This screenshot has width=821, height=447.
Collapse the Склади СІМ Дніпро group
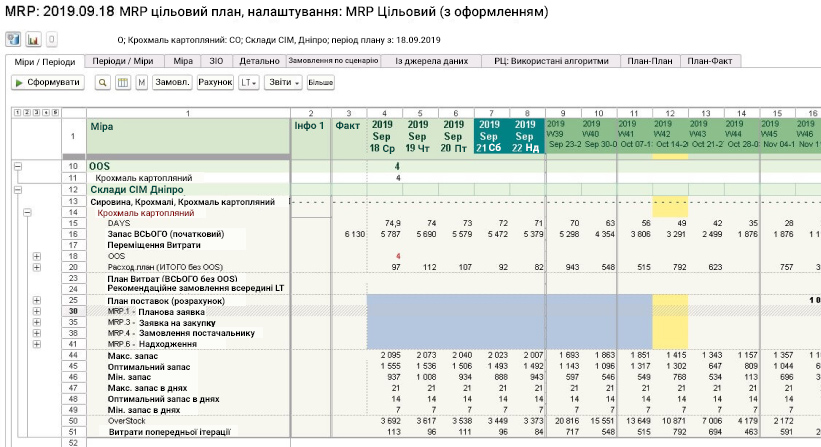tap(18, 190)
